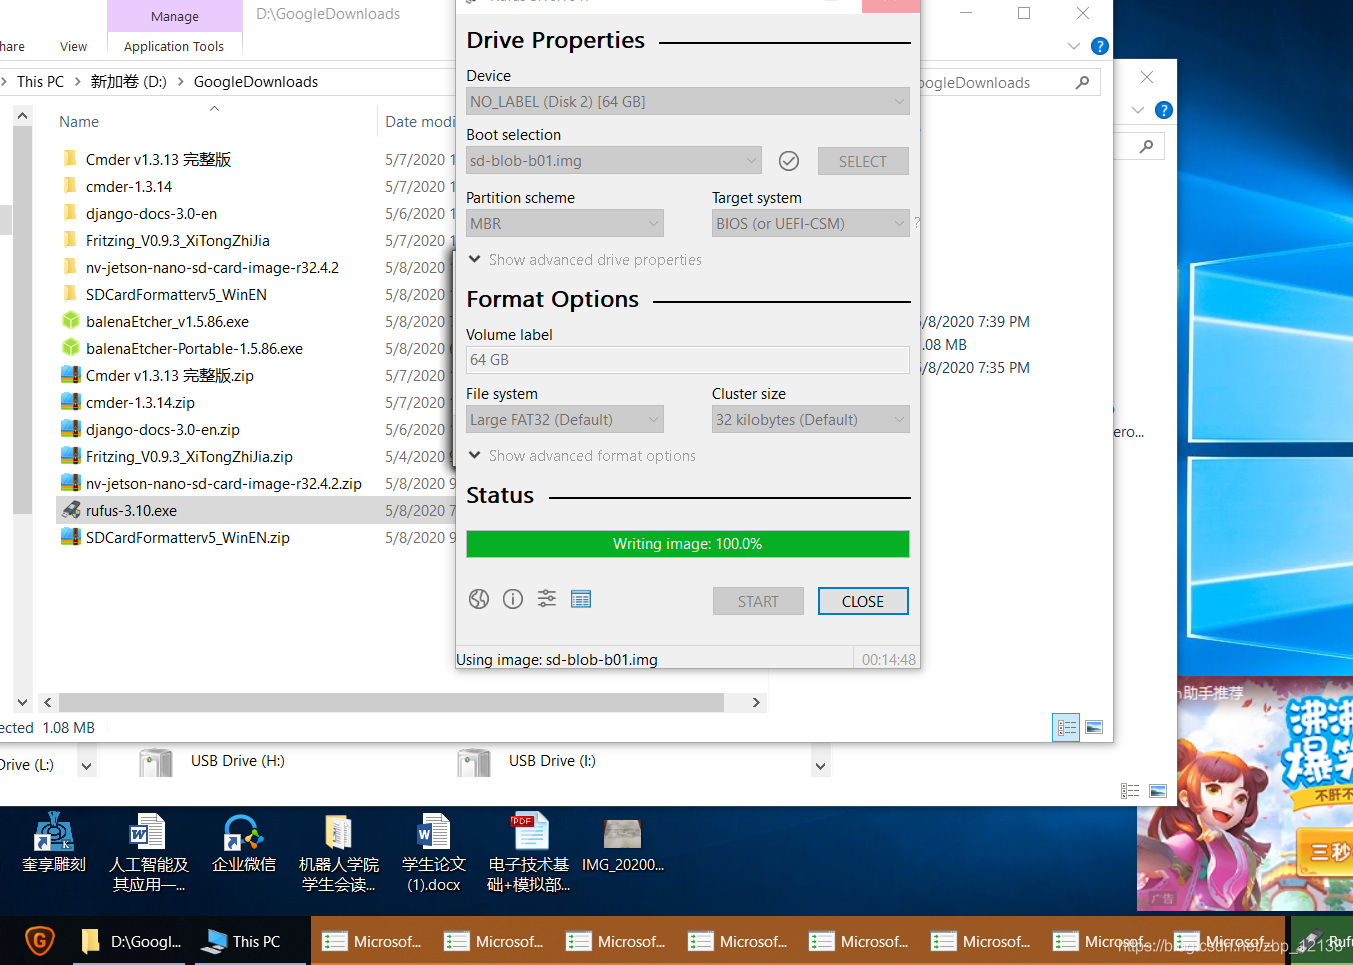Click USB Drive (I:) icon
This screenshot has width=1353, height=965.
[474, 762]
